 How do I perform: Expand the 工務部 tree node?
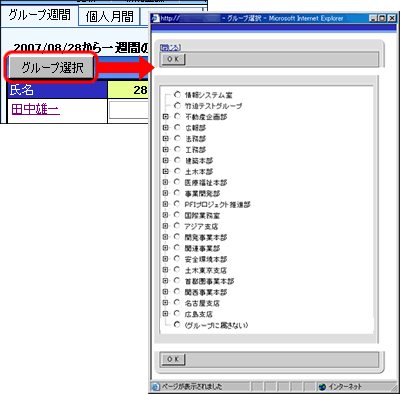click(165, 149)
